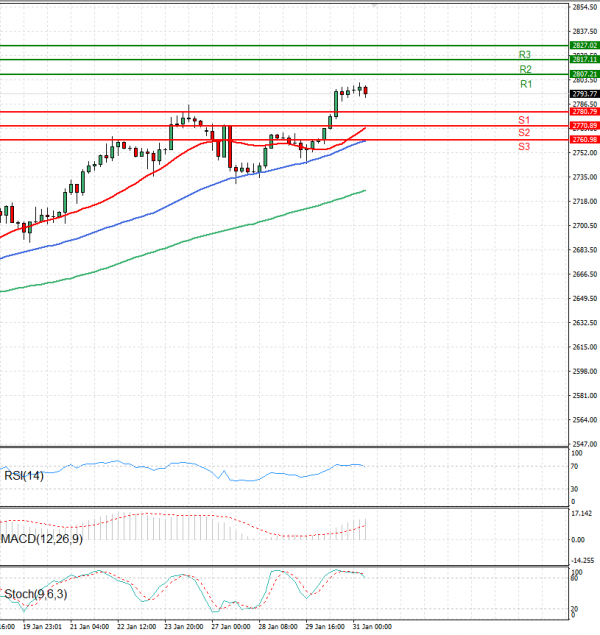Click the 22 Jan 12:00 time label
Viewport: 600px width, 635px height.
pos(136,627)
